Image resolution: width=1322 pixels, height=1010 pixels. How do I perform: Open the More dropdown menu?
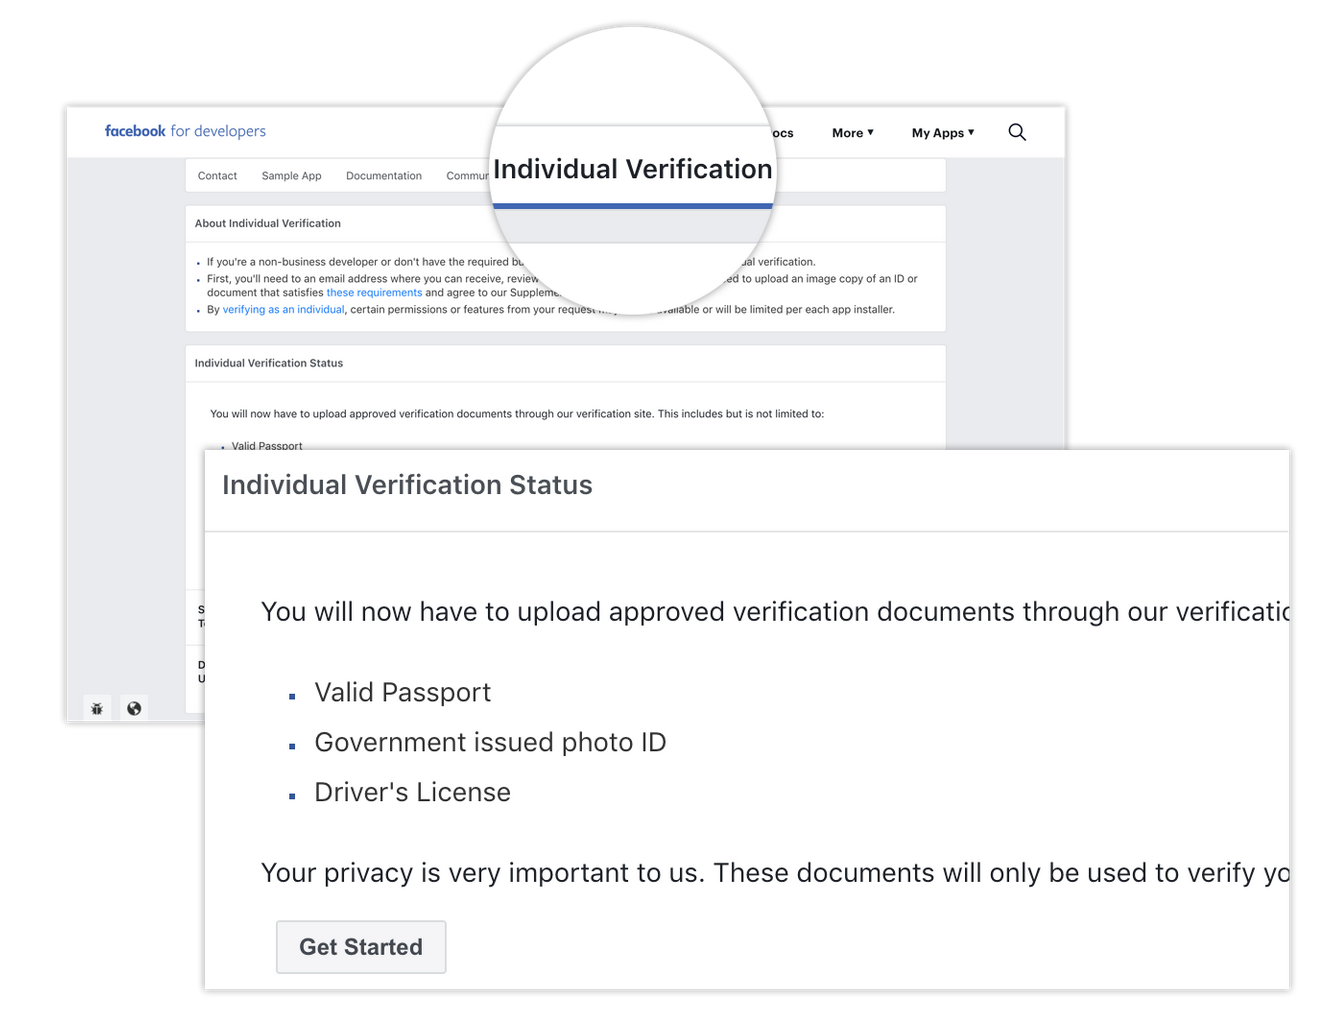tap(850, 132)
